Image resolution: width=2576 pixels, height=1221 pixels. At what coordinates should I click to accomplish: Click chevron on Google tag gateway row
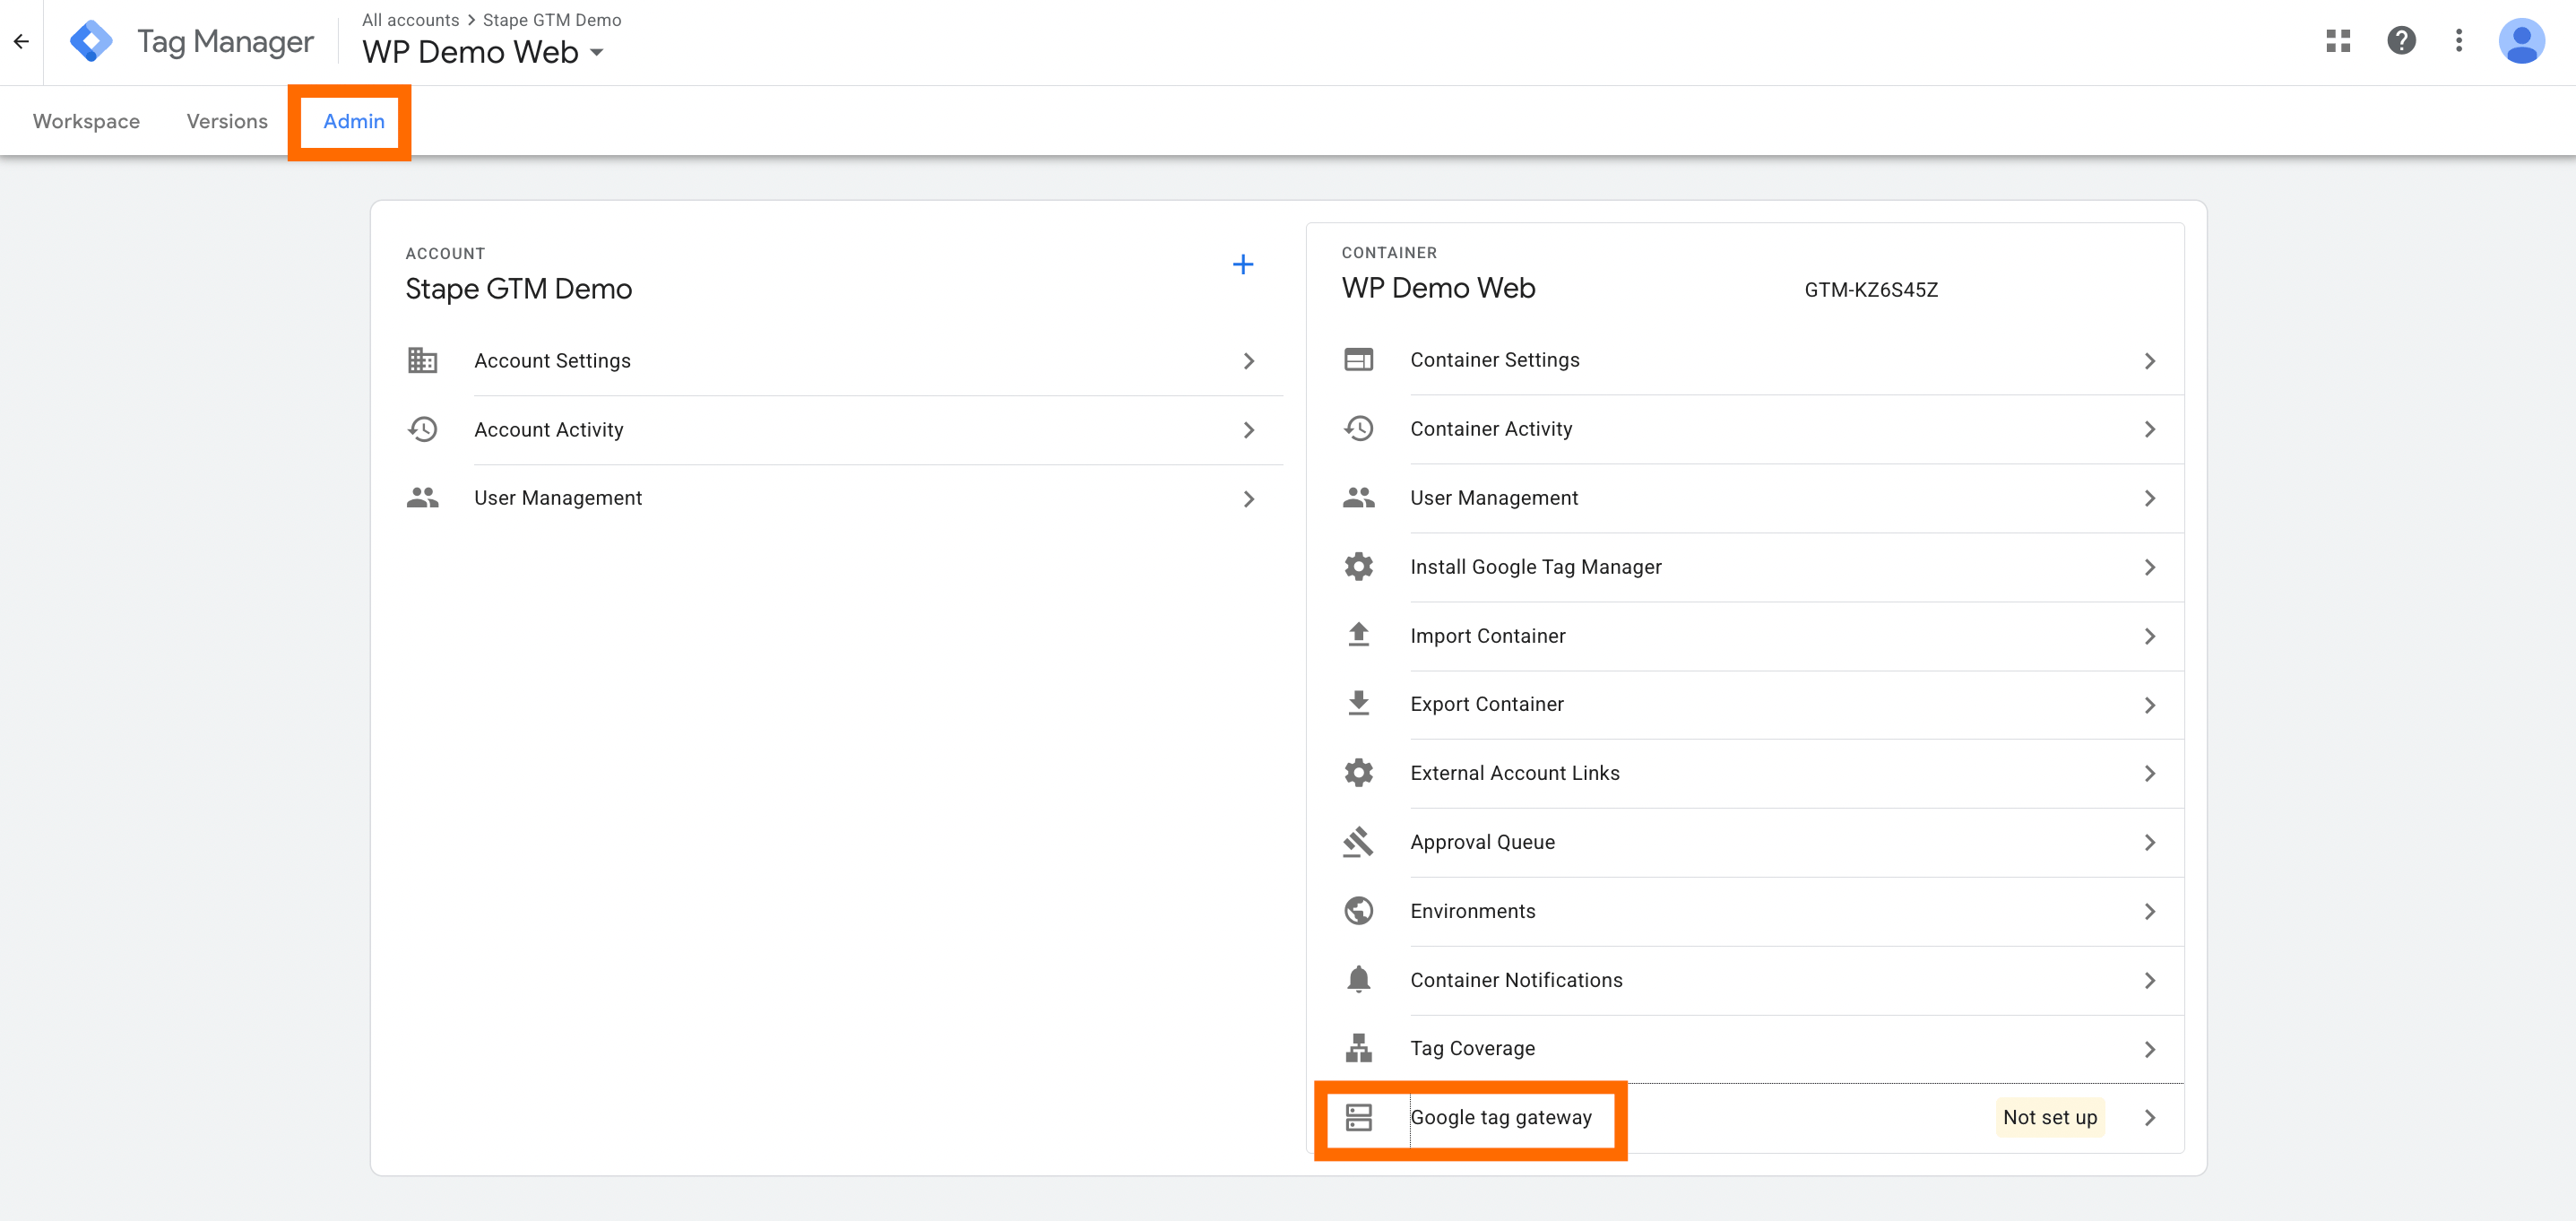[x=2149, y=1118]
